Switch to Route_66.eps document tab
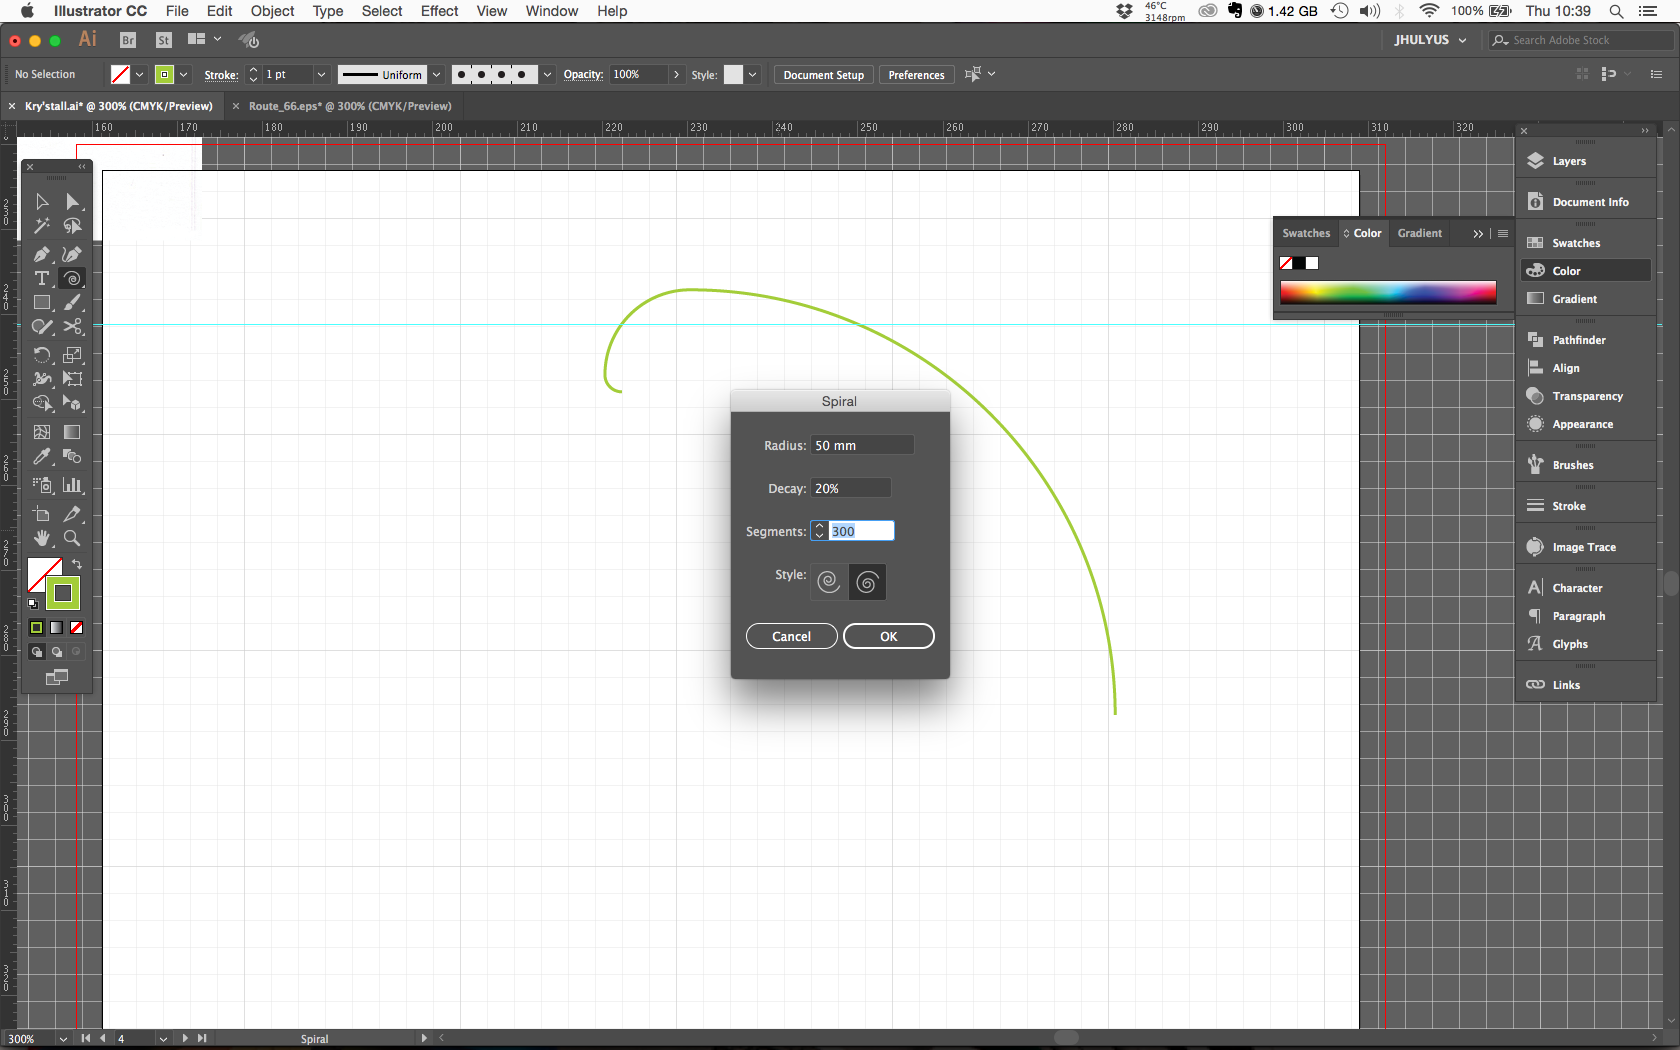The image size is (1680, 1050). pos(350,106)
